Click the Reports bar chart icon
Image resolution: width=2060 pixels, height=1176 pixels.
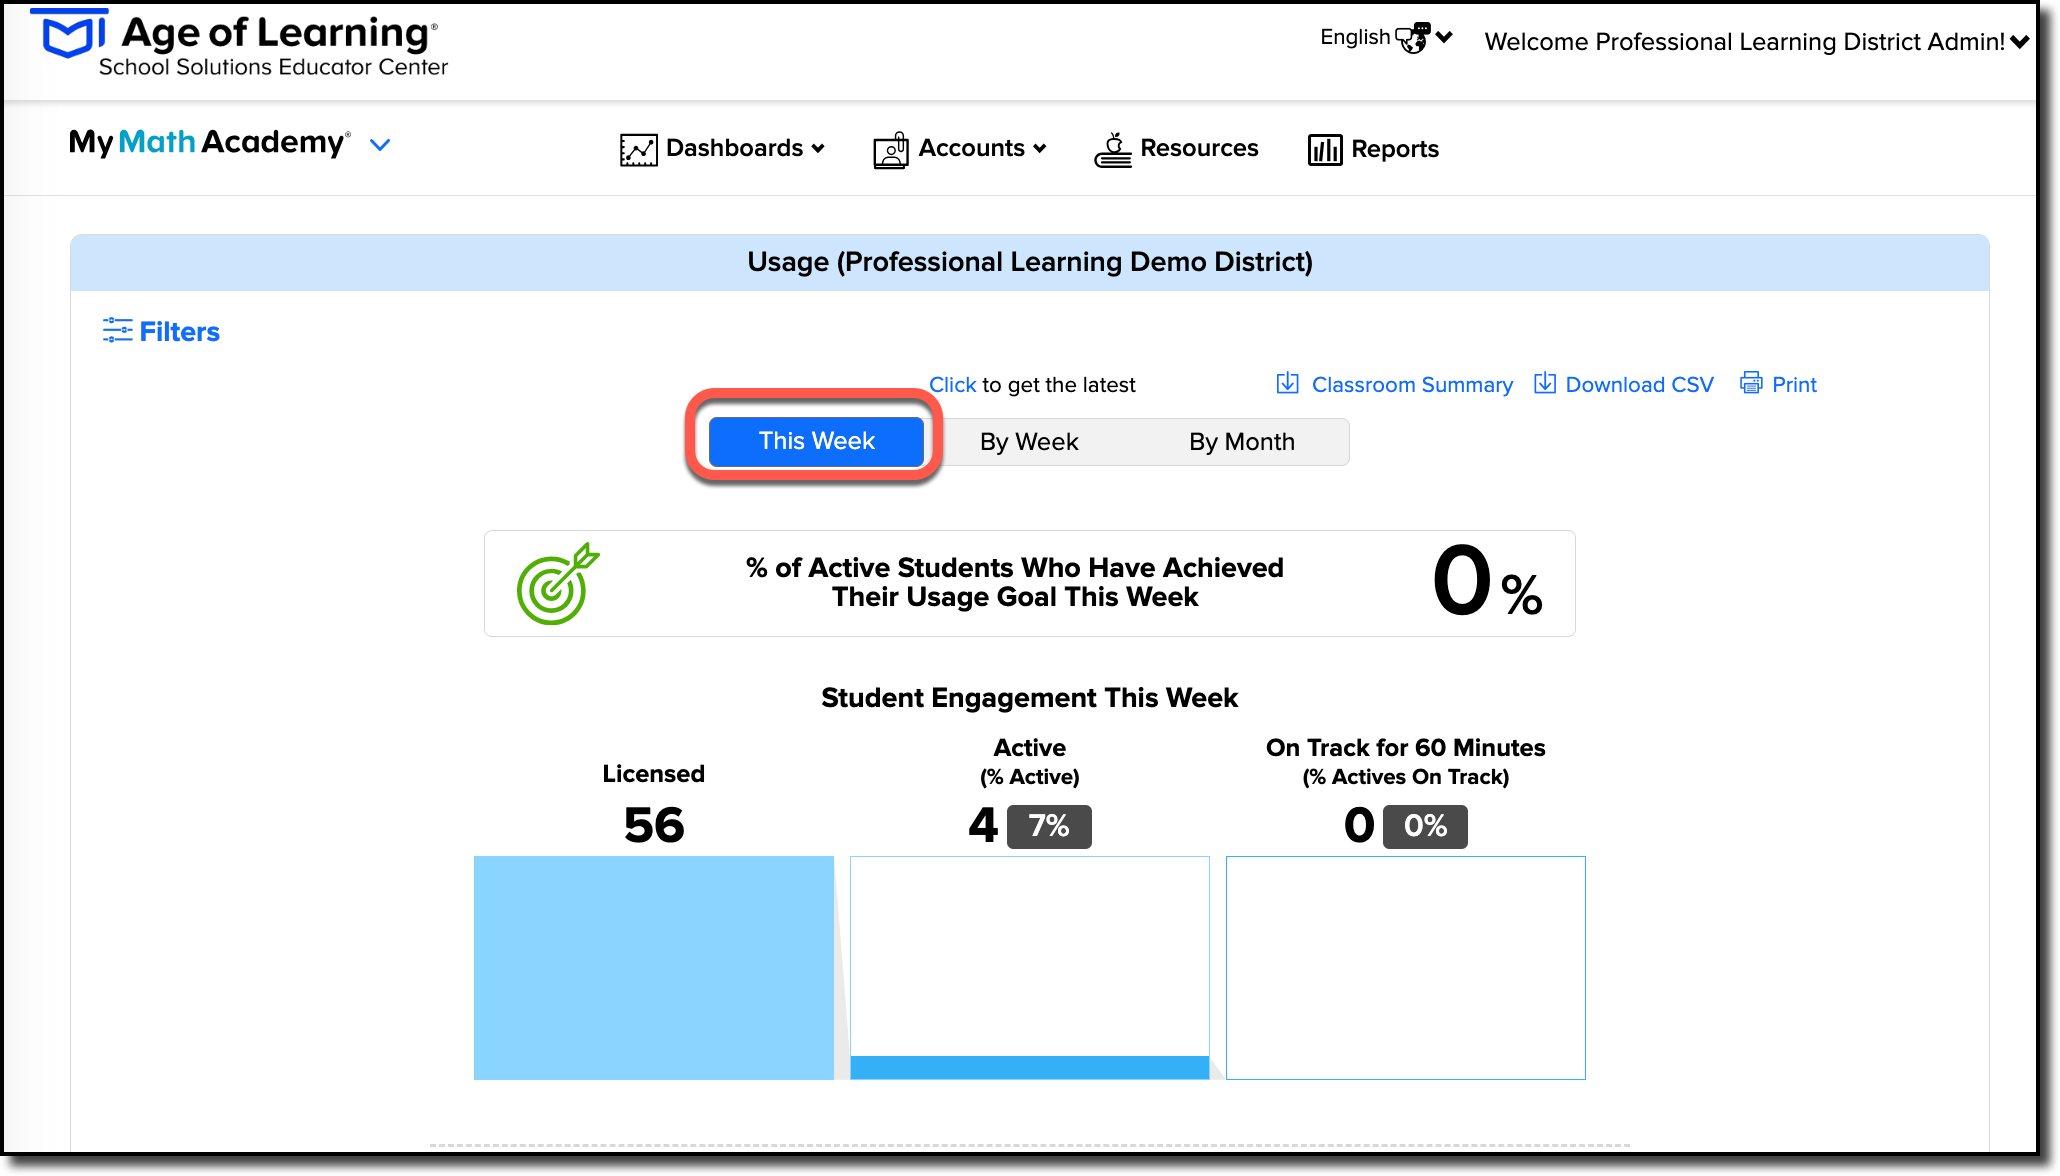tap(1325, 150)
